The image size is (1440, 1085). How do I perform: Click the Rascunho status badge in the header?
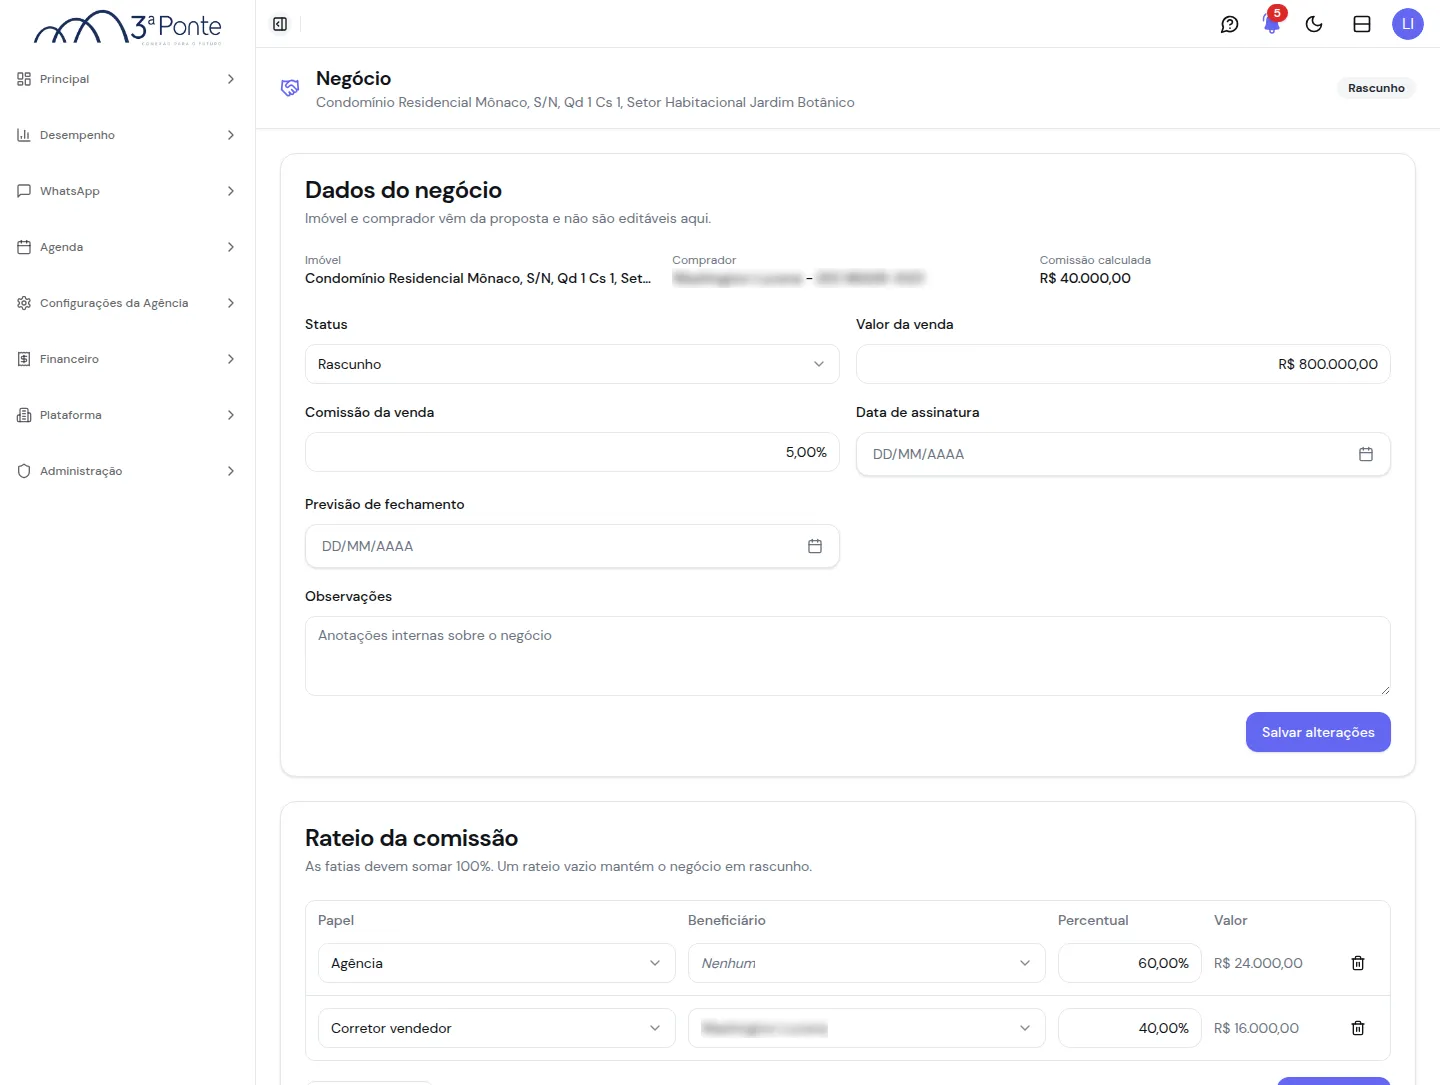(1376, 88)
